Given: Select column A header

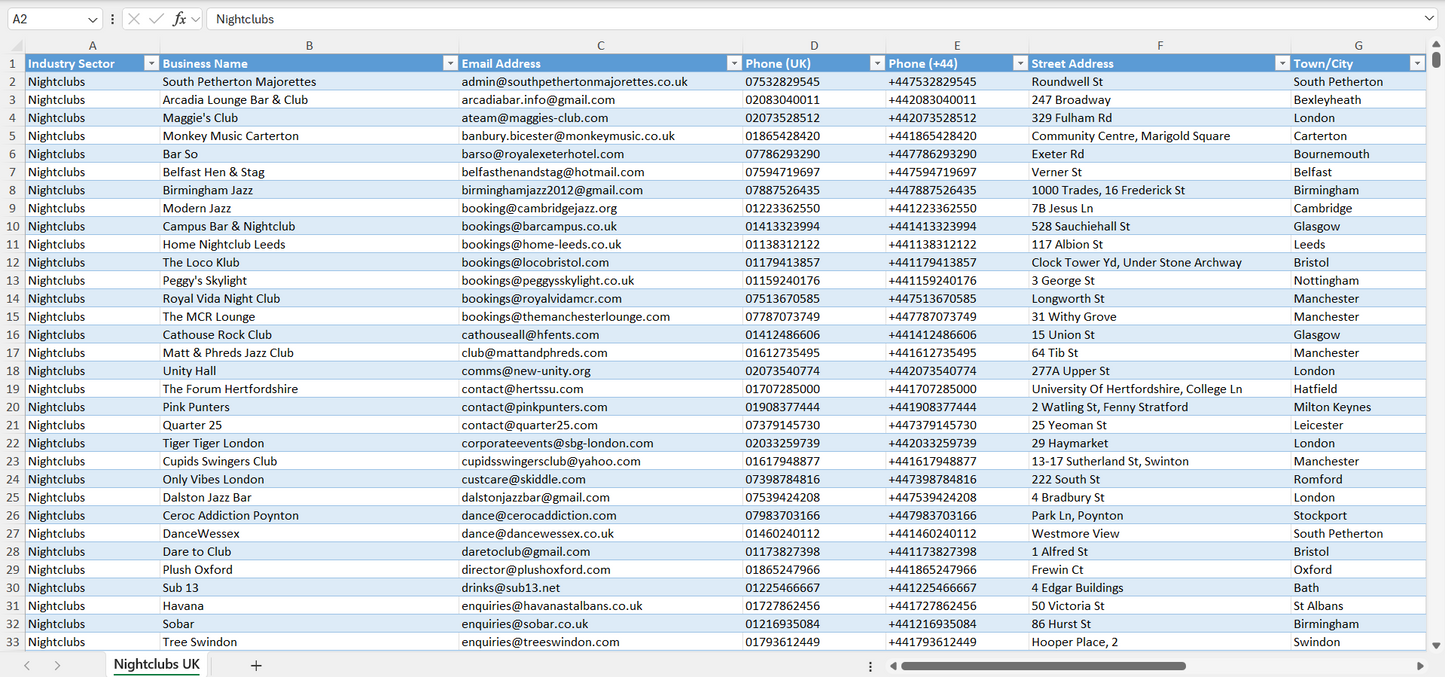Looking at the screenshot, I should click(93, 46).
